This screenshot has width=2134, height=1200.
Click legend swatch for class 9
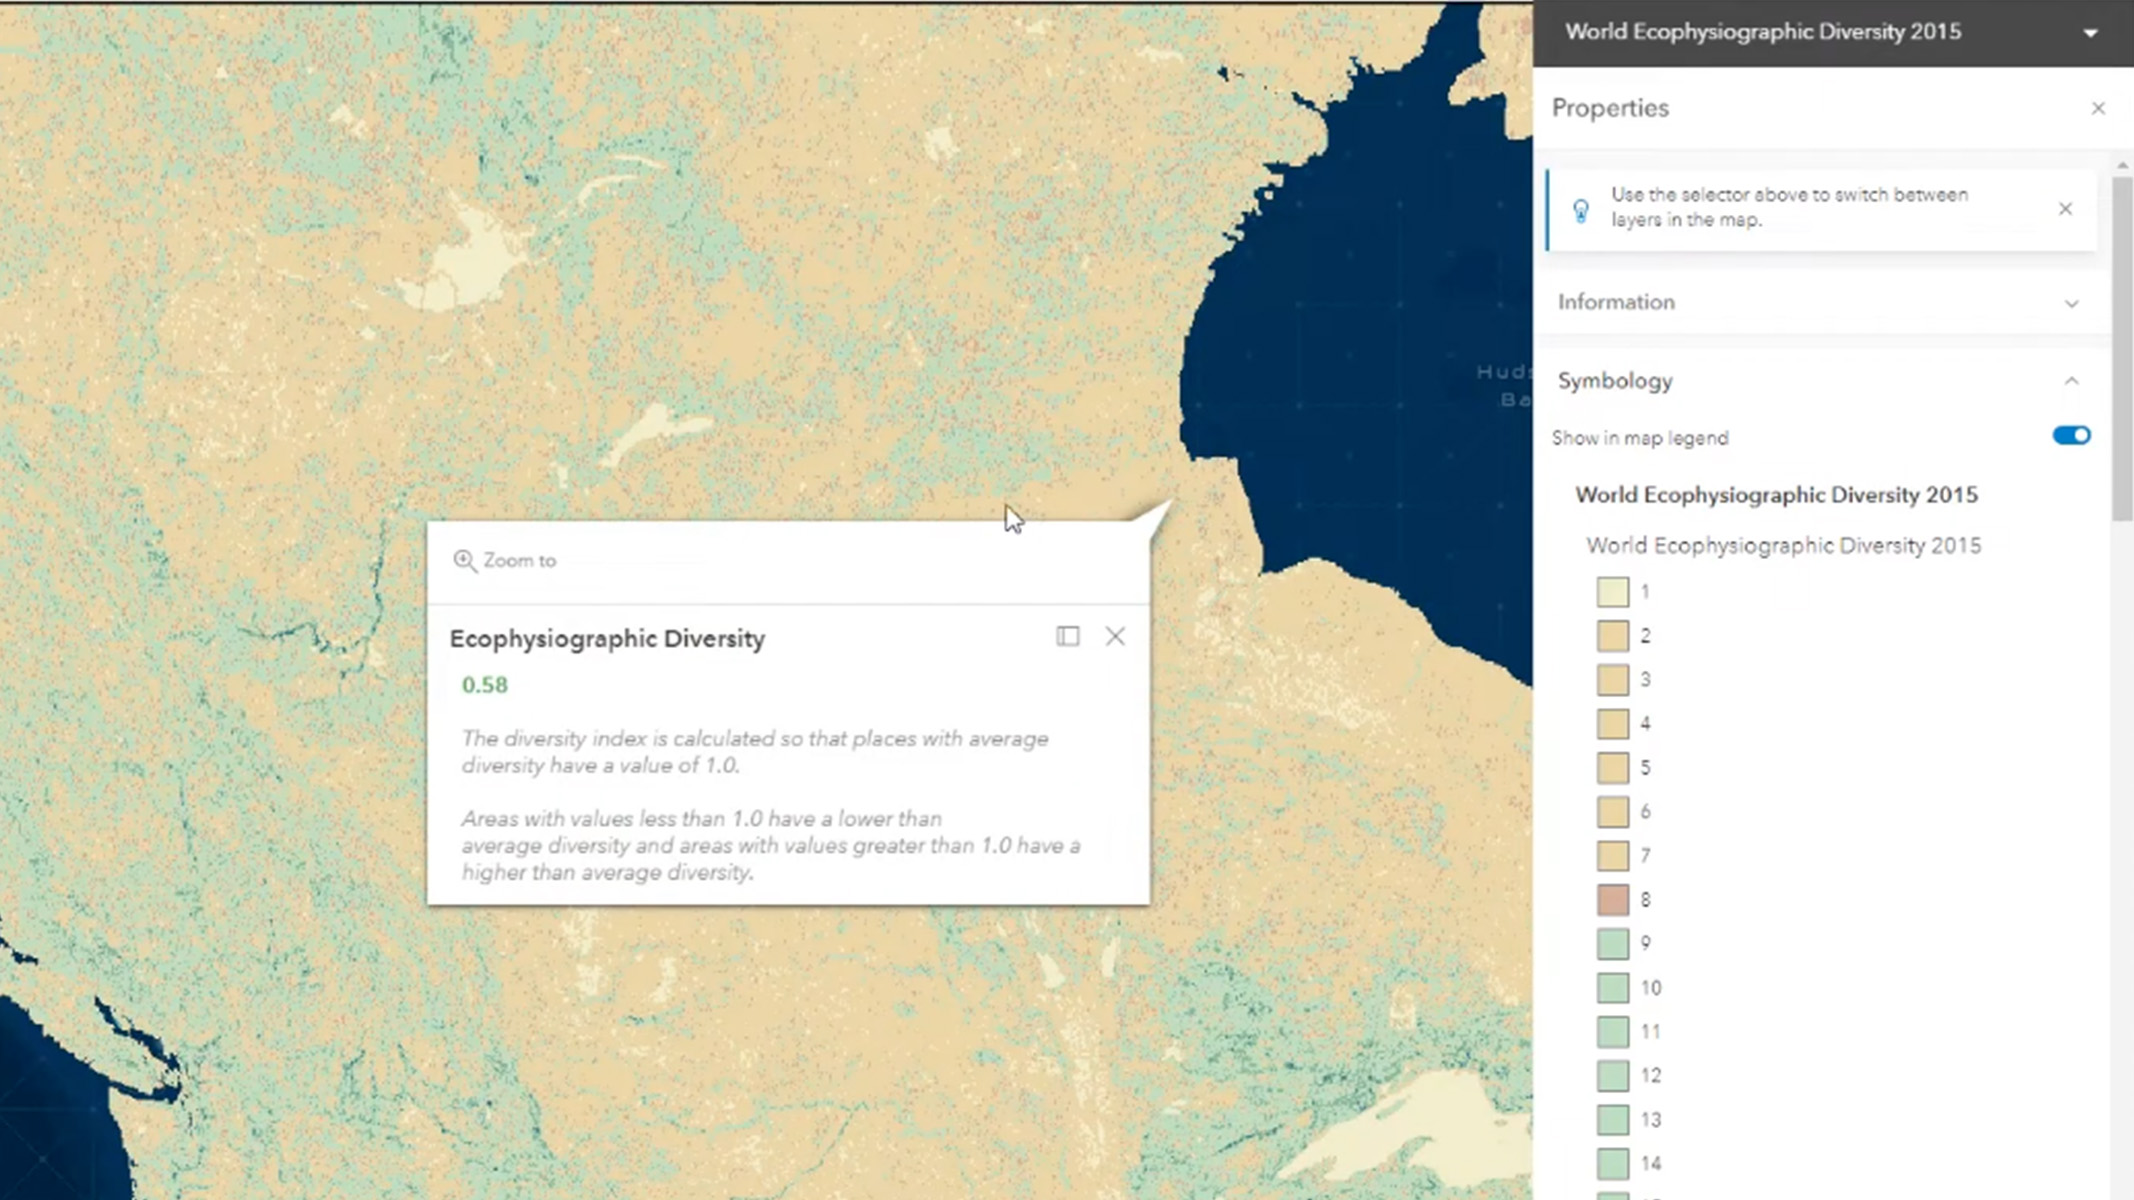[1612, 943]
